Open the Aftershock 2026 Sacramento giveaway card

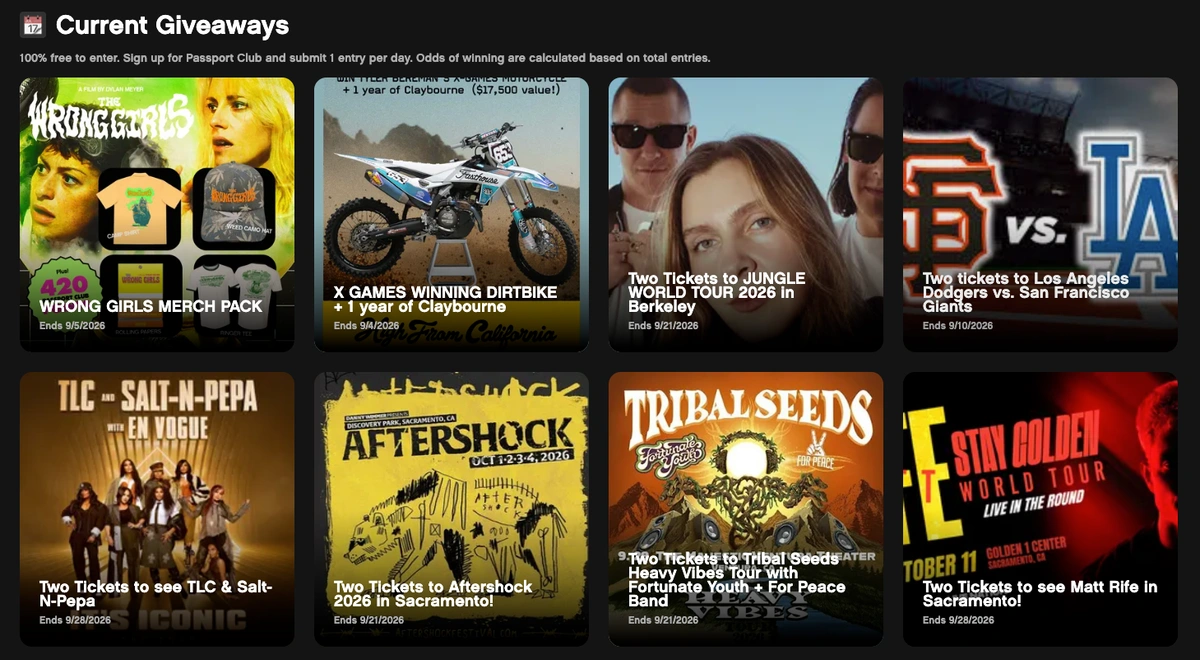(x=451, y=509)
